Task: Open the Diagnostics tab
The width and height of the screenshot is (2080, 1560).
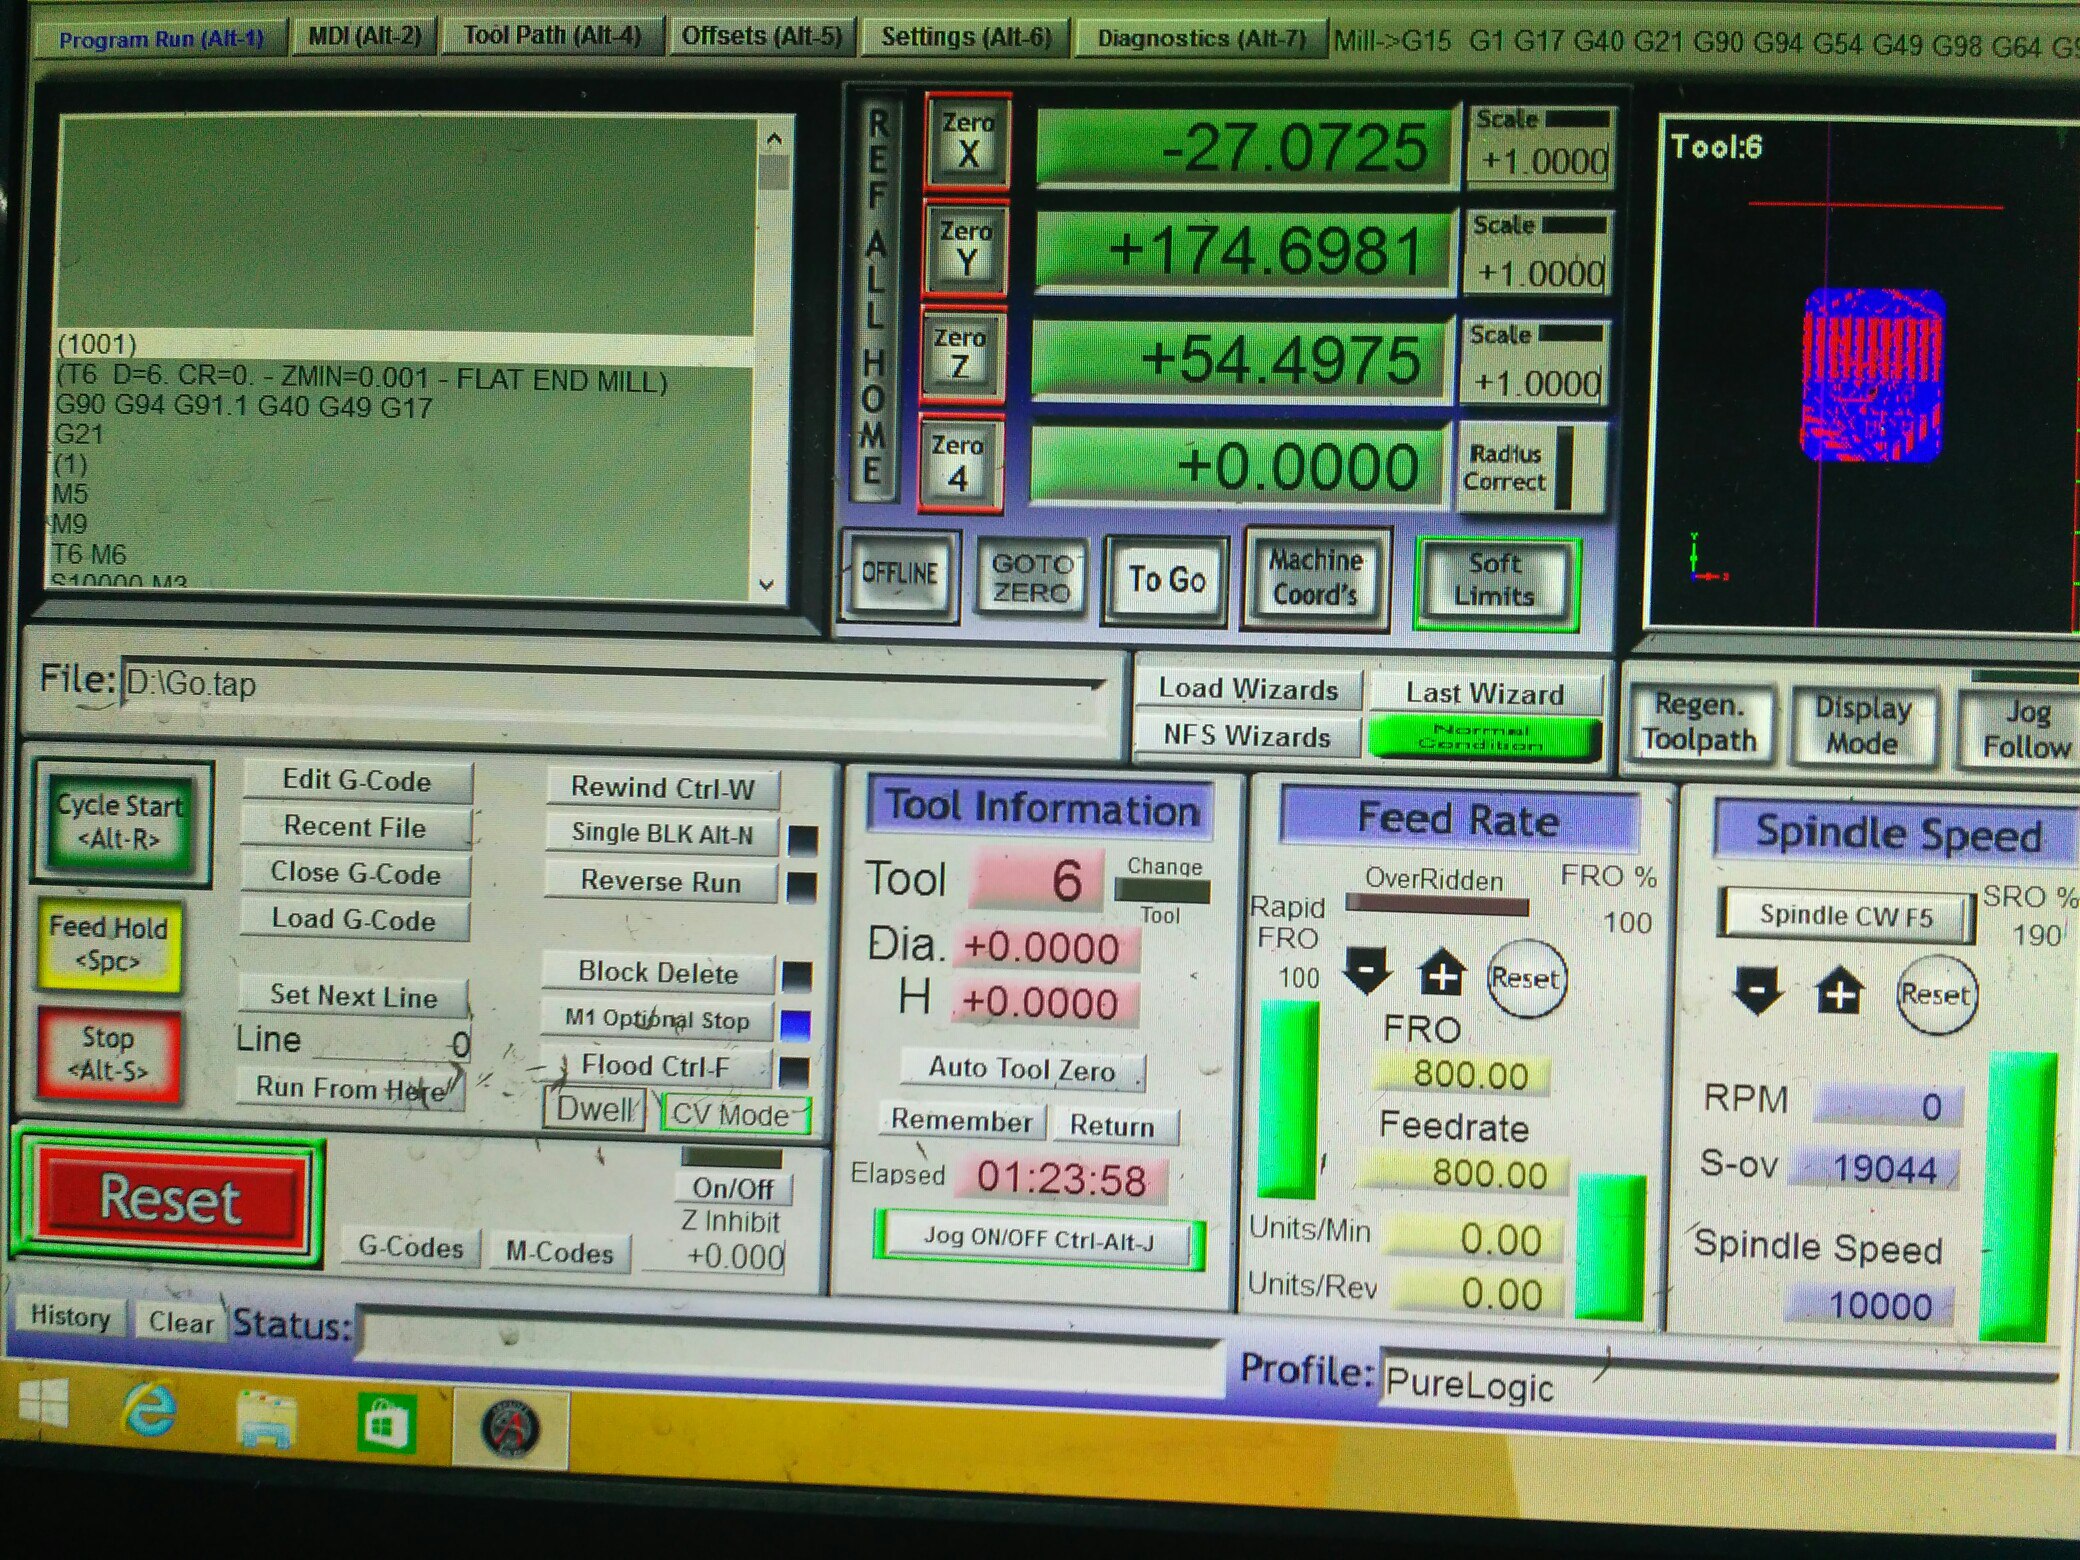Action: (x=1201, y=39)
